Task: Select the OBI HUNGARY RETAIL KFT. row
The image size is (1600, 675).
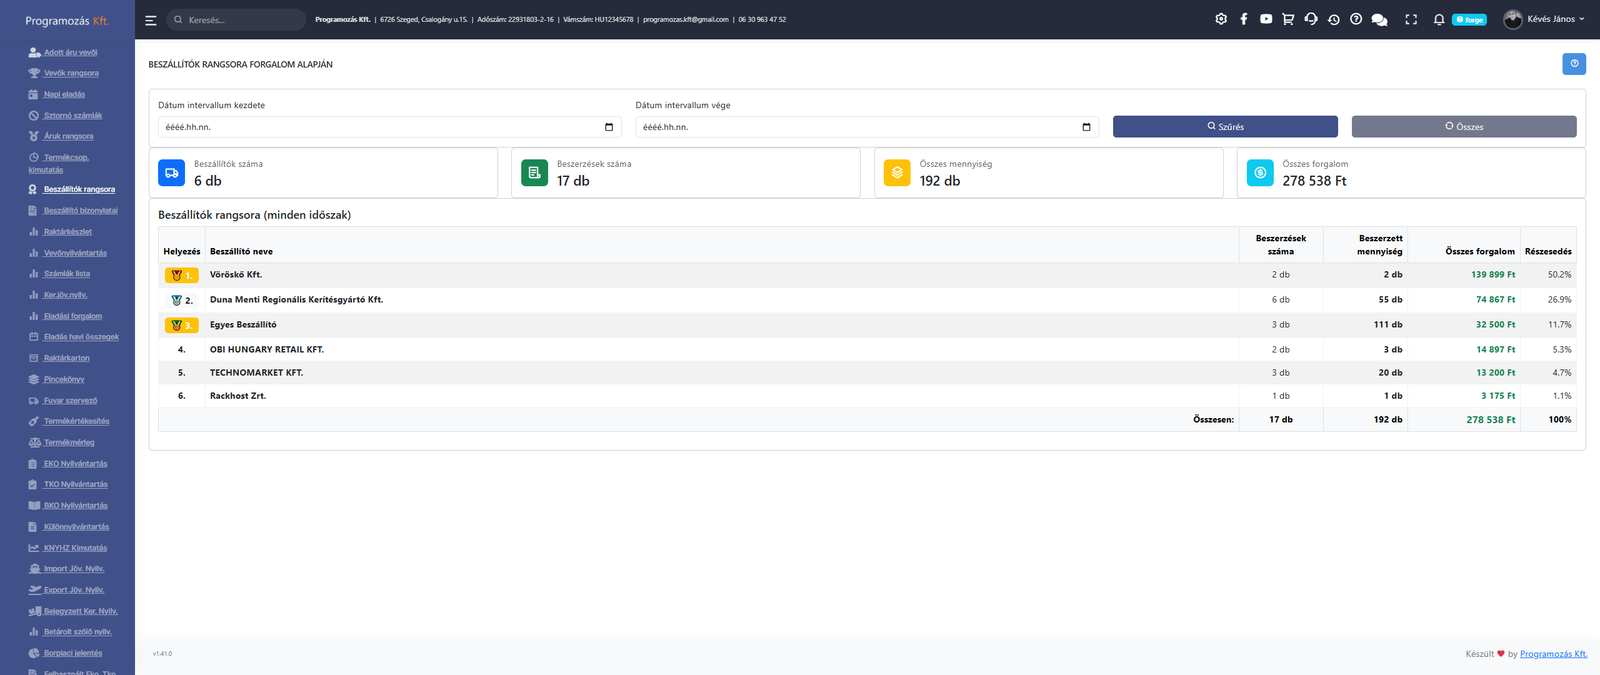Action: point(867,349)
